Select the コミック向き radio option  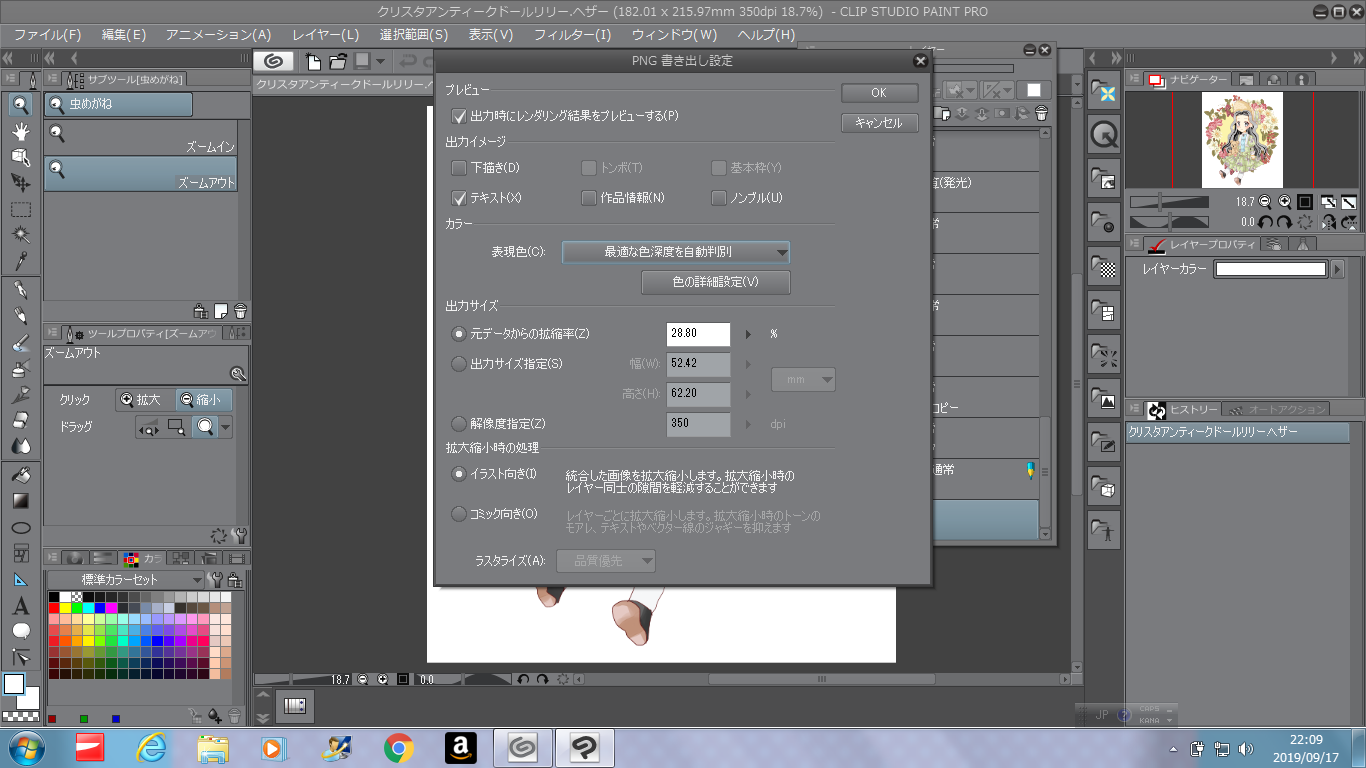click(x=459, y=514)
